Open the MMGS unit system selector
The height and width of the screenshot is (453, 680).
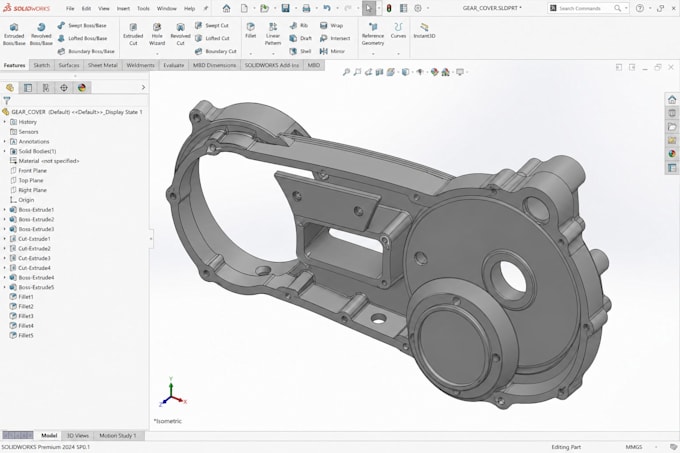click(x=634, y=447)
